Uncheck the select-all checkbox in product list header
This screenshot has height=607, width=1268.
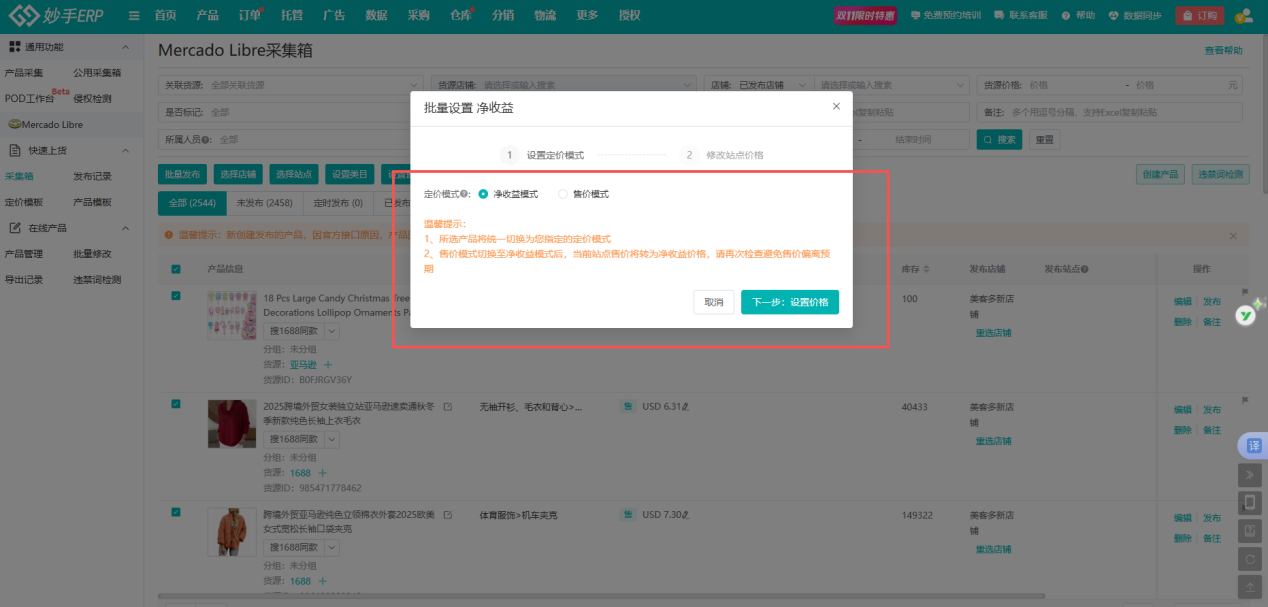(x=175, y=269)
